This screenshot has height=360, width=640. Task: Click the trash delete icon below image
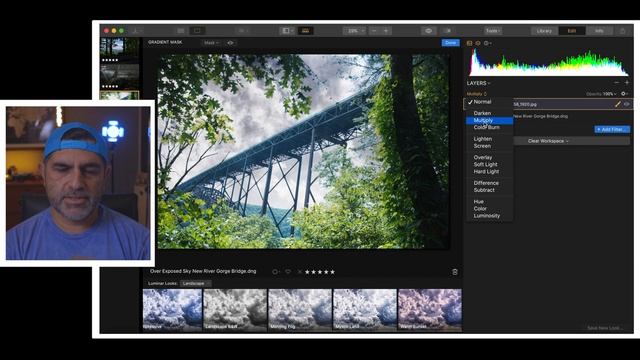pyautogui.click(x=455, y=272)
